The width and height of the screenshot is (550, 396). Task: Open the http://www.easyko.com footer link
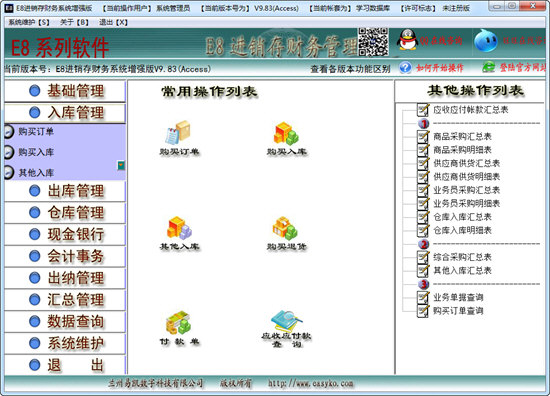pyautogui.click(x=311, y=383)
